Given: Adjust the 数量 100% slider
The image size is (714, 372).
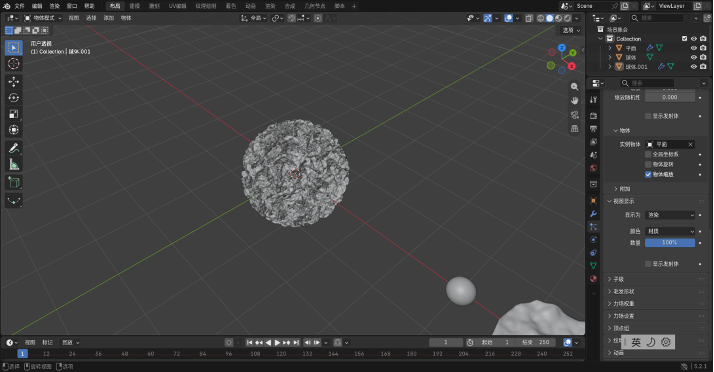Looking at the screenshot, I should pos(670,243).
